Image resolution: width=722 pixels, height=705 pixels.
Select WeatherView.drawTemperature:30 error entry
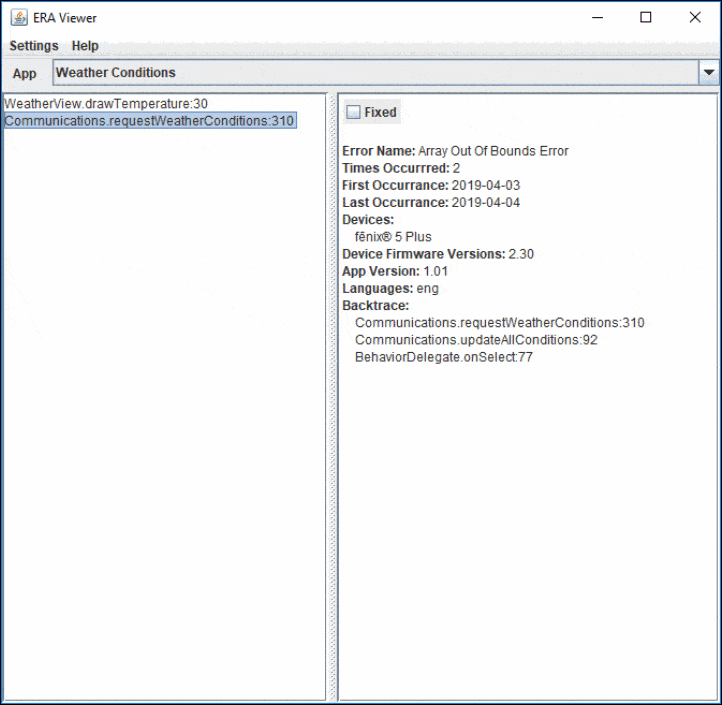pos(106,104)
